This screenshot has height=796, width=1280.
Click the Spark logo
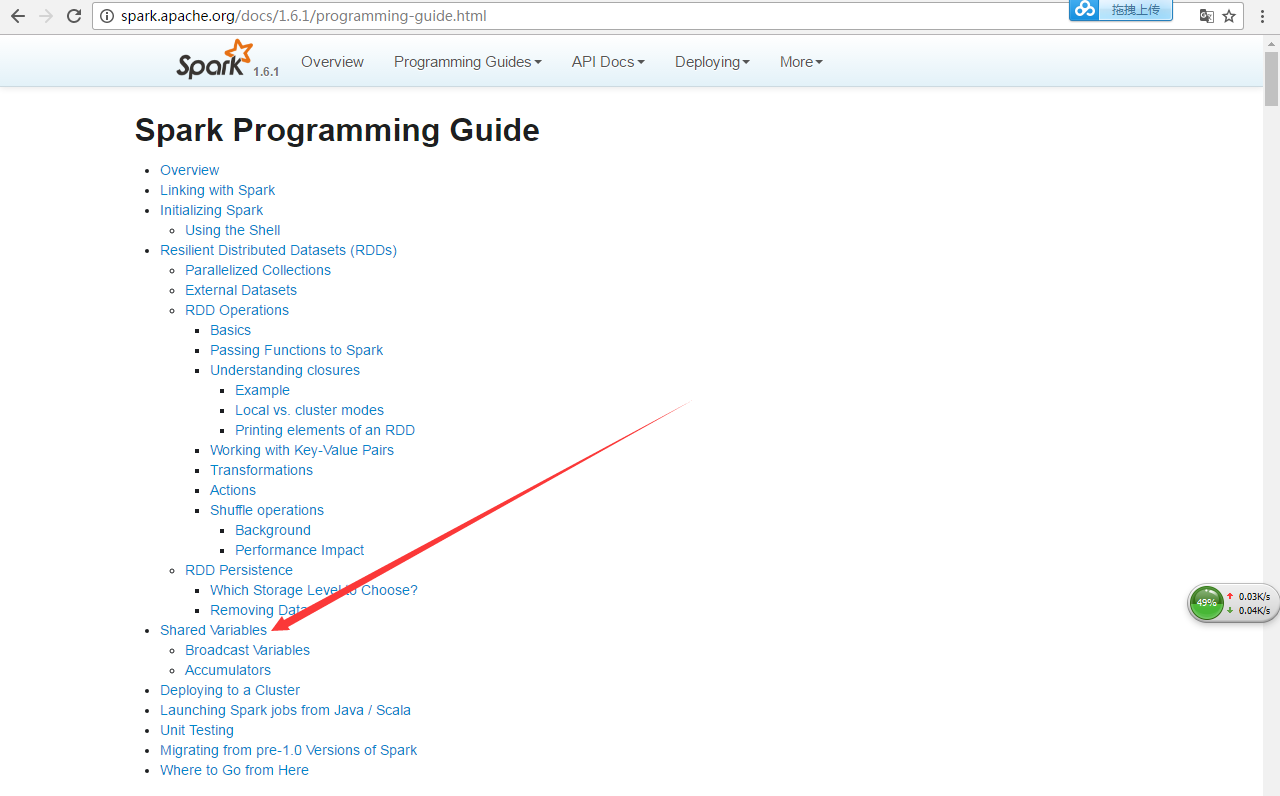pos(214,60)
